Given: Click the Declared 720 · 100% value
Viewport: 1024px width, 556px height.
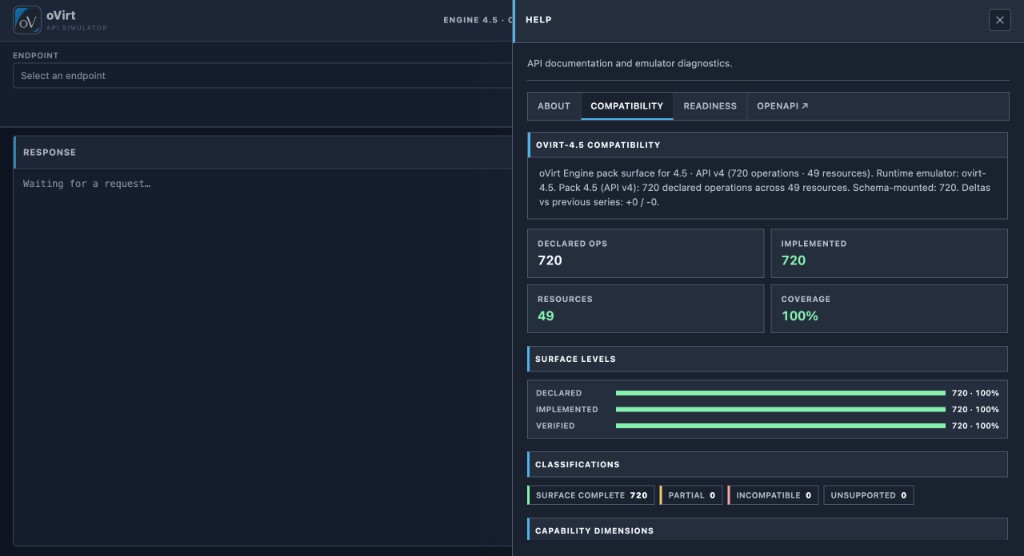Looking at the screenshot, I should [975, 393].
